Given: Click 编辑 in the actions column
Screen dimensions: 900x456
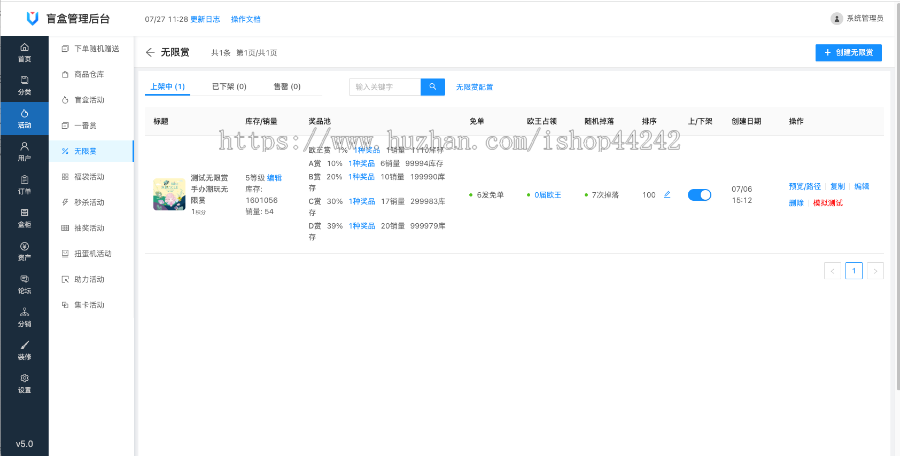Looking at the screenshot, I should coord(862,187).
